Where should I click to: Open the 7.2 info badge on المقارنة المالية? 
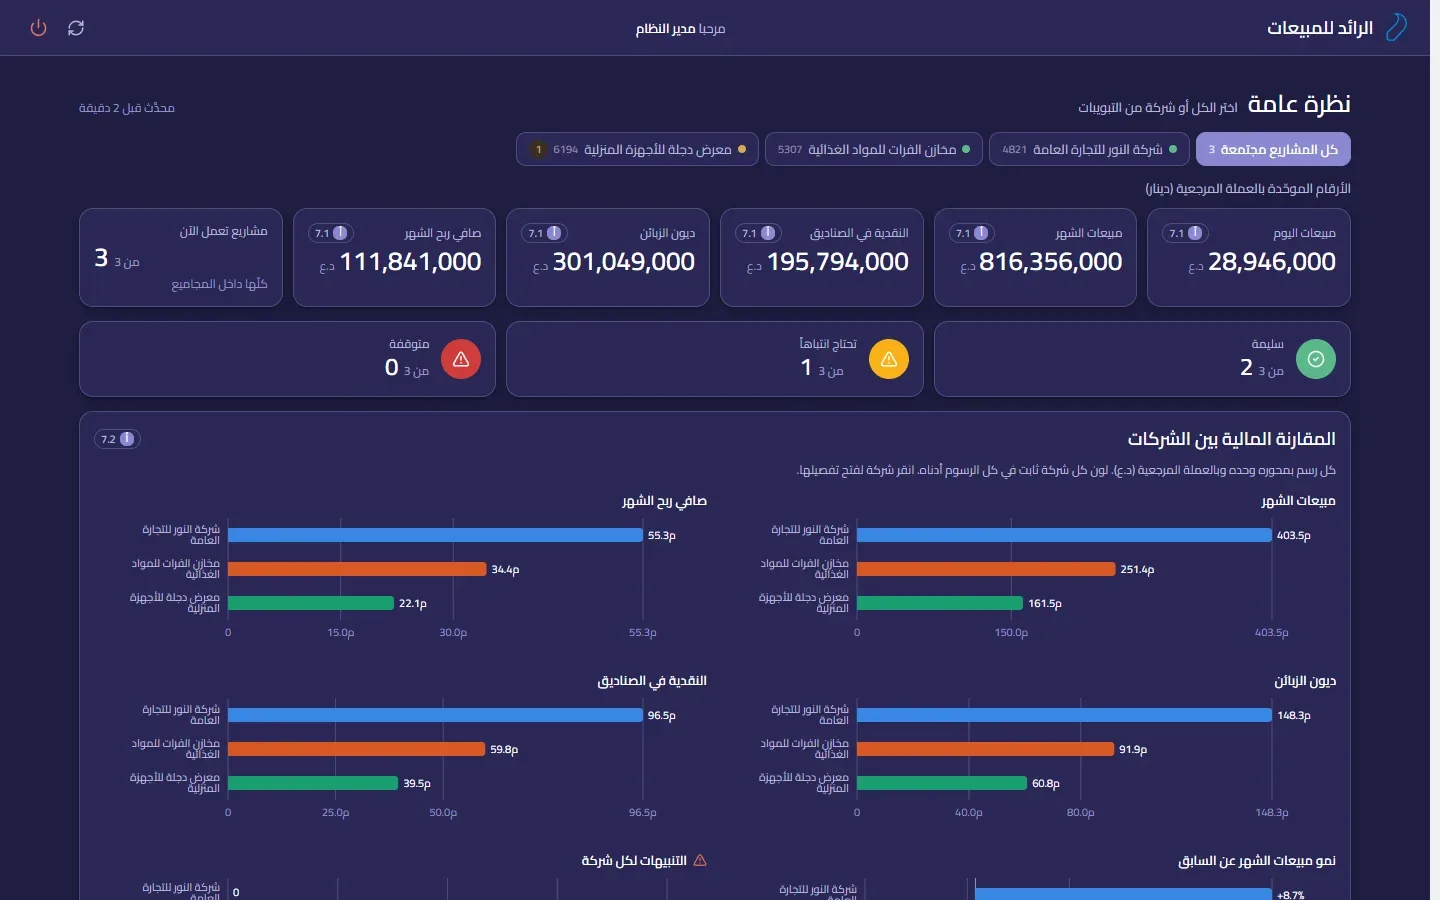pos(117,439)
